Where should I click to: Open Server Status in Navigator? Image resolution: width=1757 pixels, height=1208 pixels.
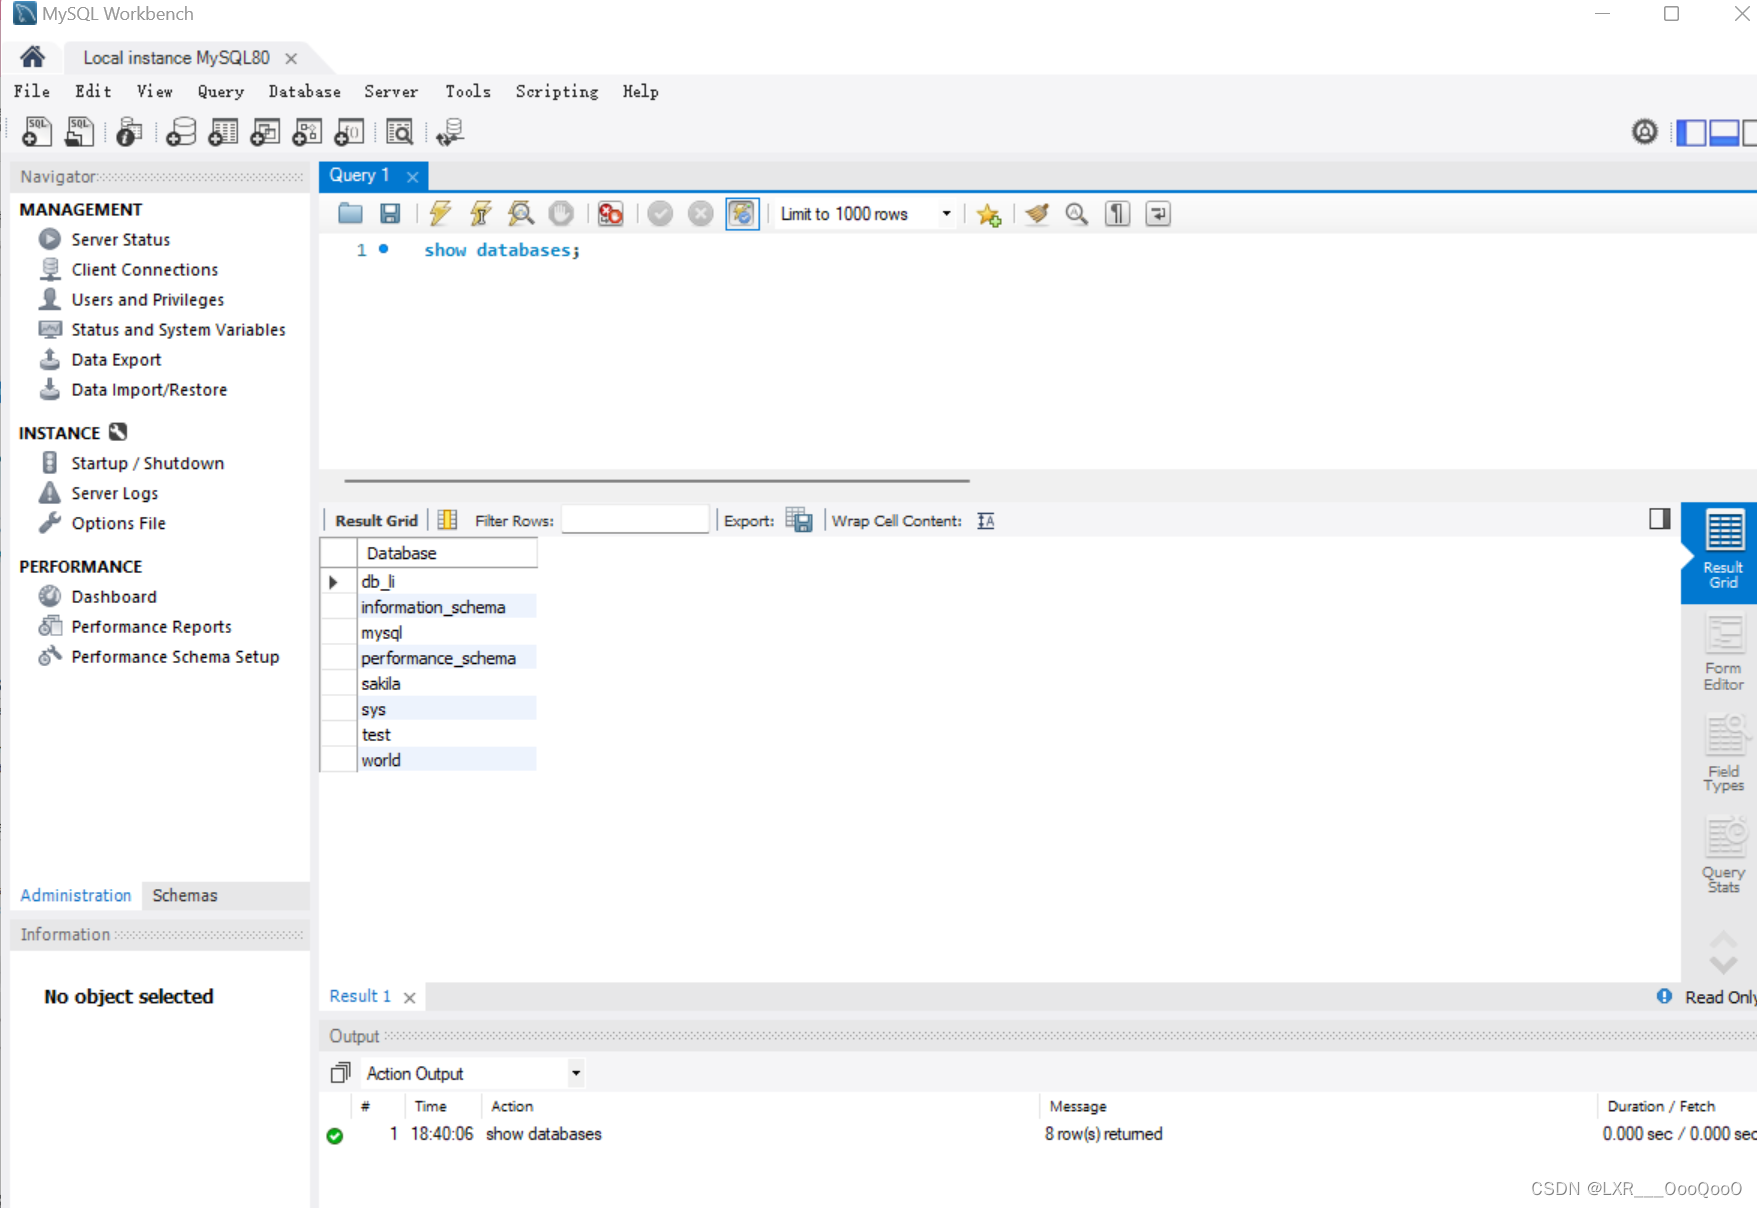pyautogui.click(x=120, y=239)
